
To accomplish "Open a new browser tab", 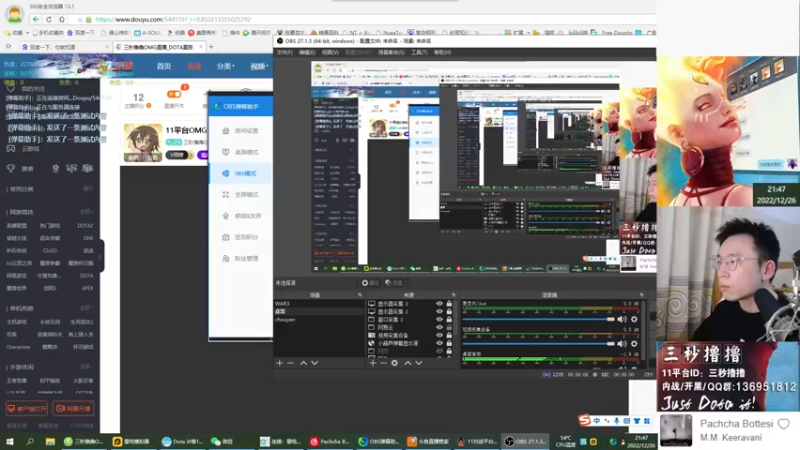I will 211,47.
